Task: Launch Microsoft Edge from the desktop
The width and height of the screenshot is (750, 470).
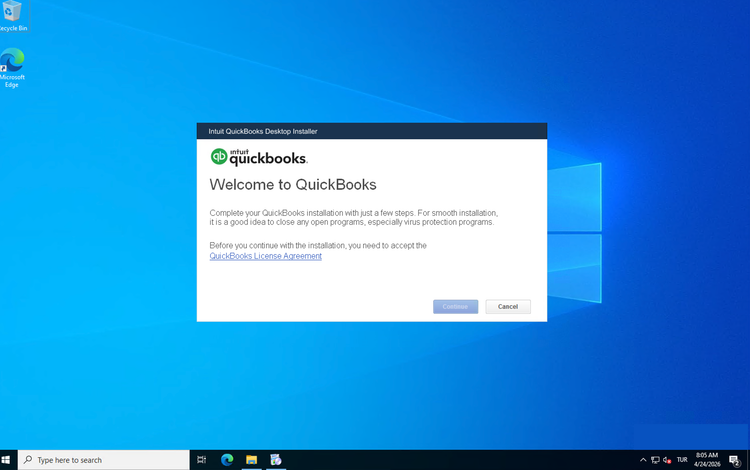Action: [12, 66]
